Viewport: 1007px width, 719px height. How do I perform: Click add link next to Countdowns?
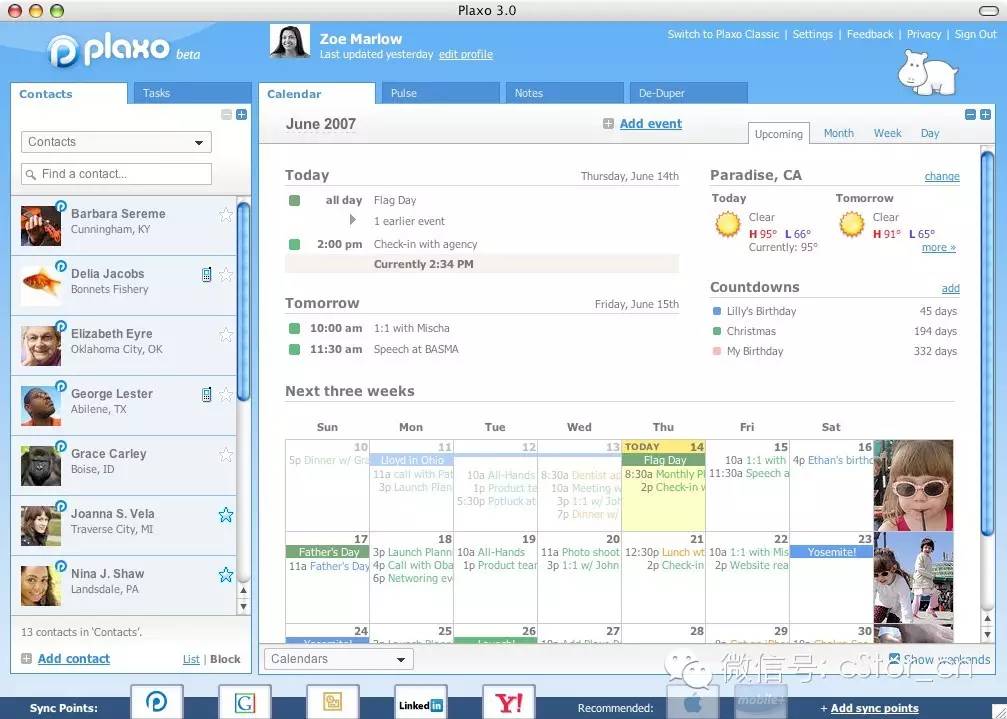pos(950,288)
